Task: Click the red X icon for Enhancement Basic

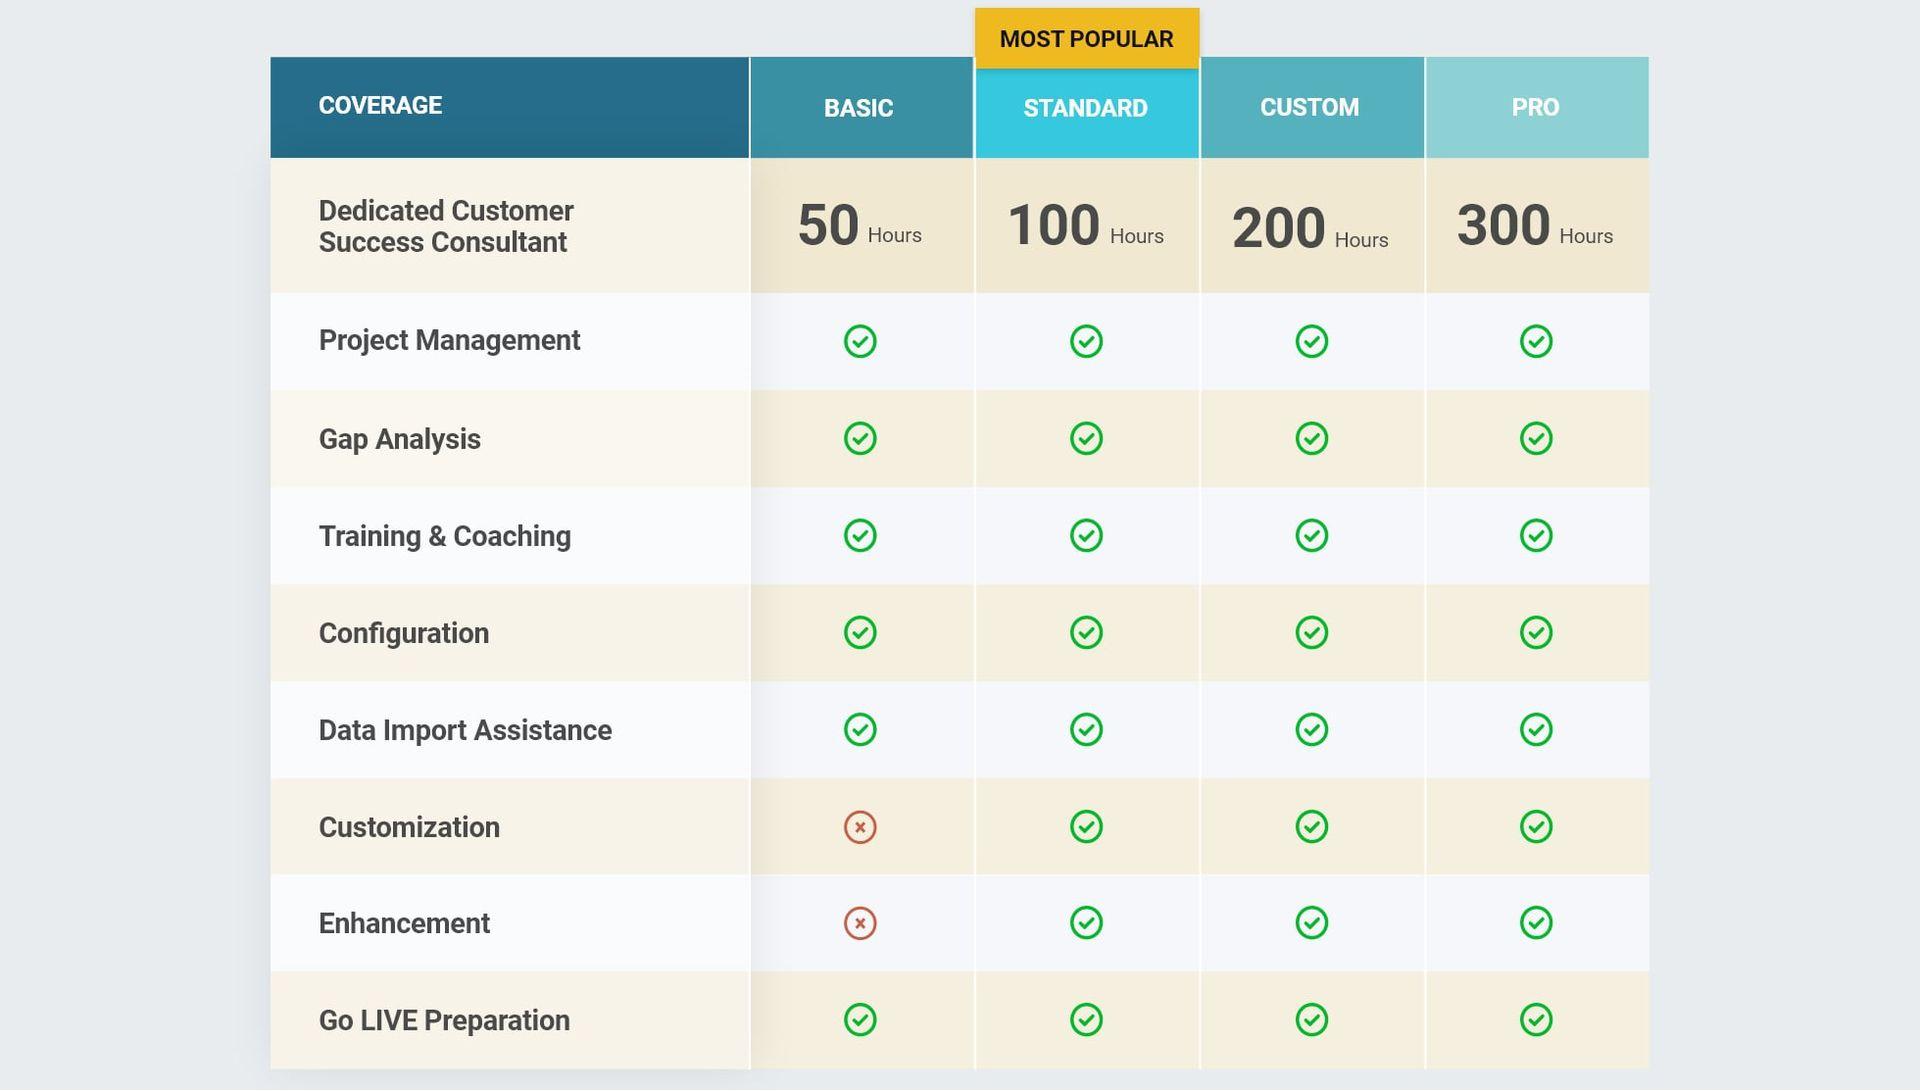Action: click(x=858, y=923)
